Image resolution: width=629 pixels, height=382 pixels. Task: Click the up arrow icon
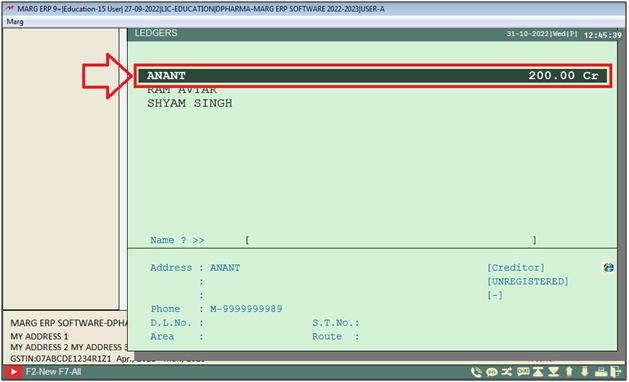[569, 372]
